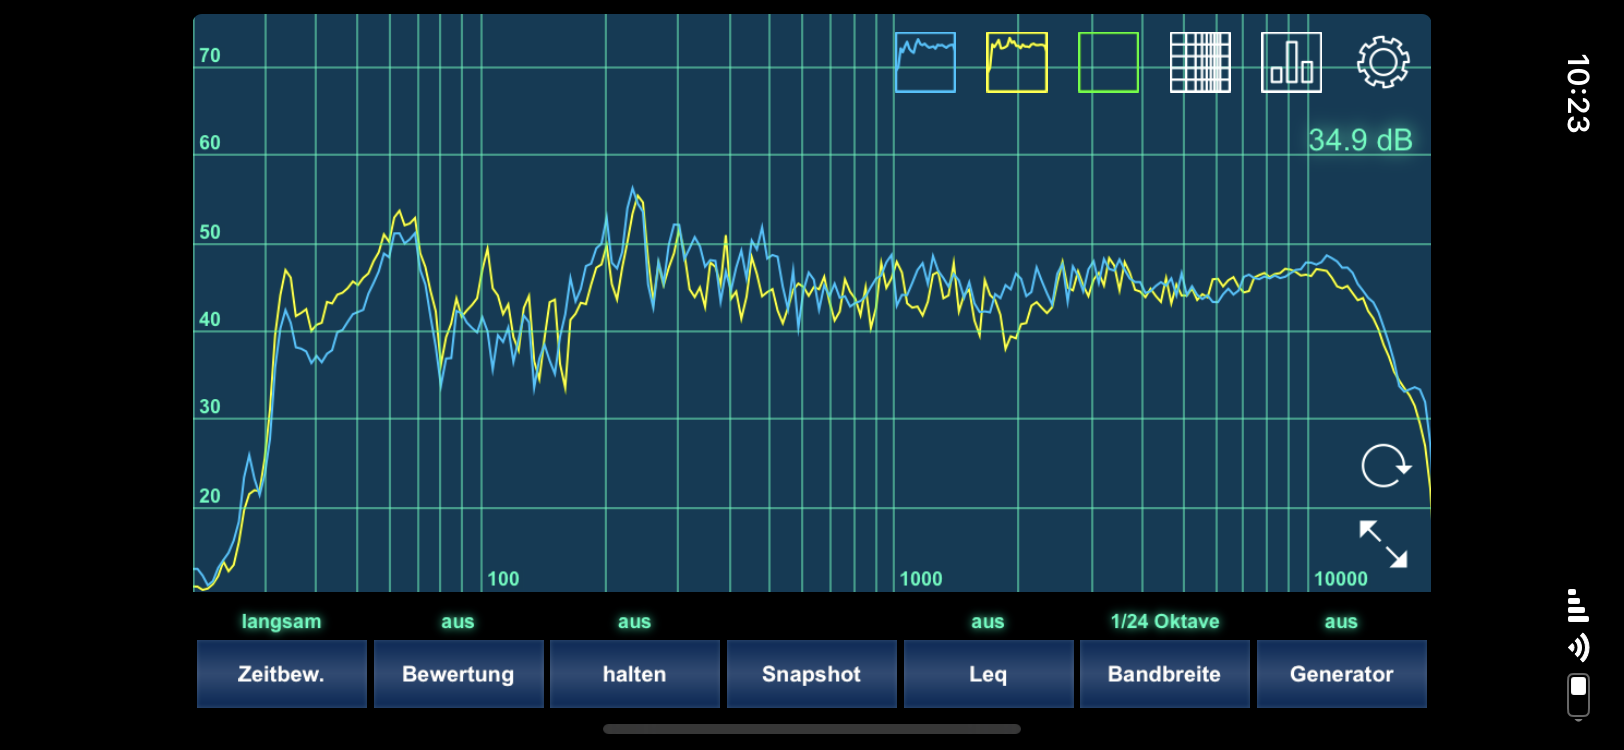Switch to the spectrogram grid view
The width and height of the screenshot is (1624, 750).
1200,62
